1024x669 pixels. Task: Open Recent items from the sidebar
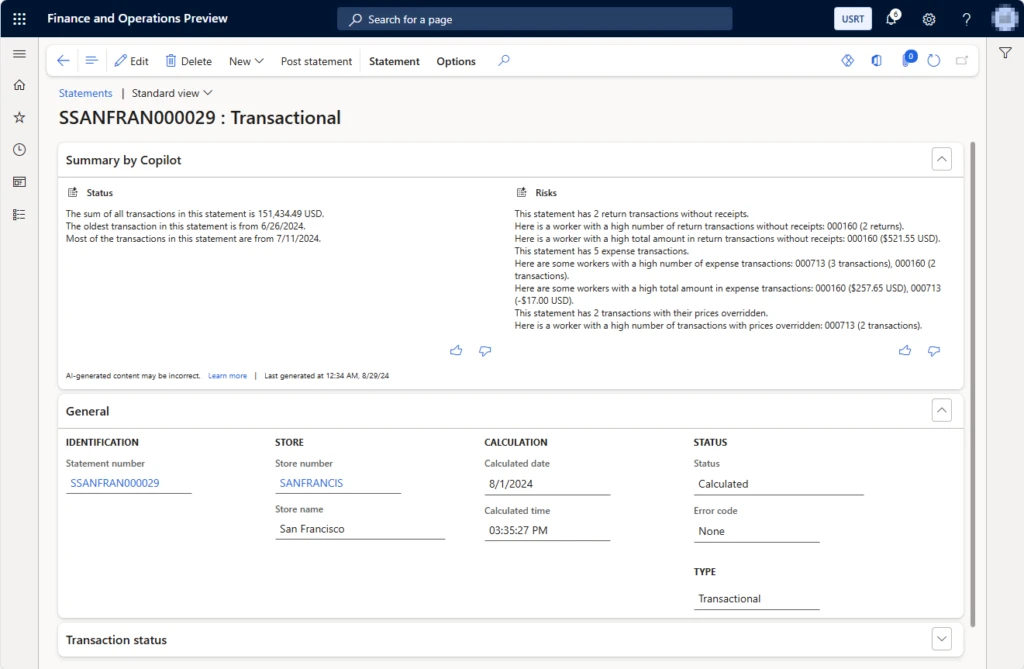point(18,149)
